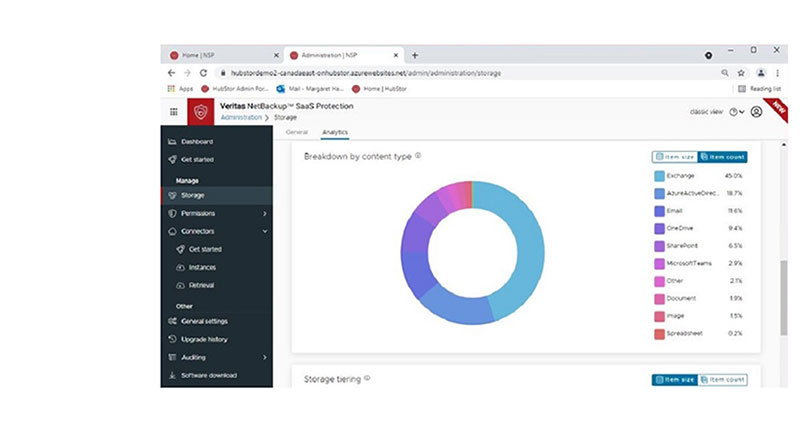Click the address bar zoom magnifier icon
Viewport: 800px width, 438px height.
click(x=724, y=73)
